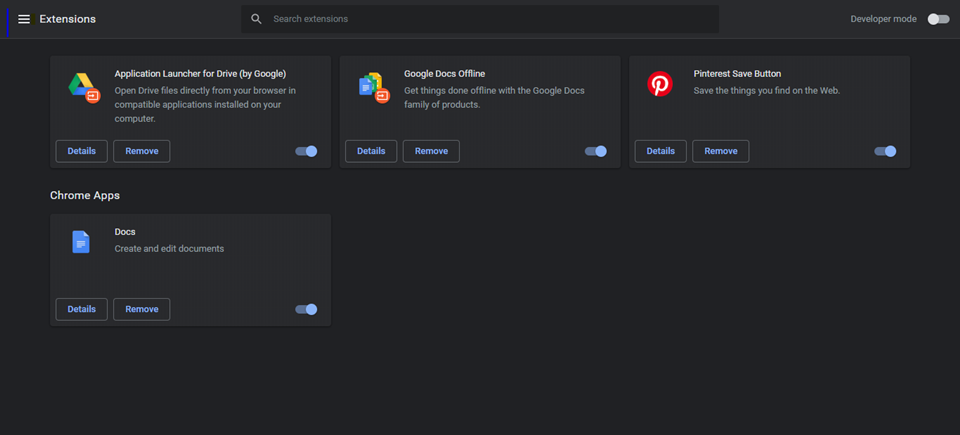
Task: Click the Application Launcher for Drive title
Action: (x=200, y=74)
